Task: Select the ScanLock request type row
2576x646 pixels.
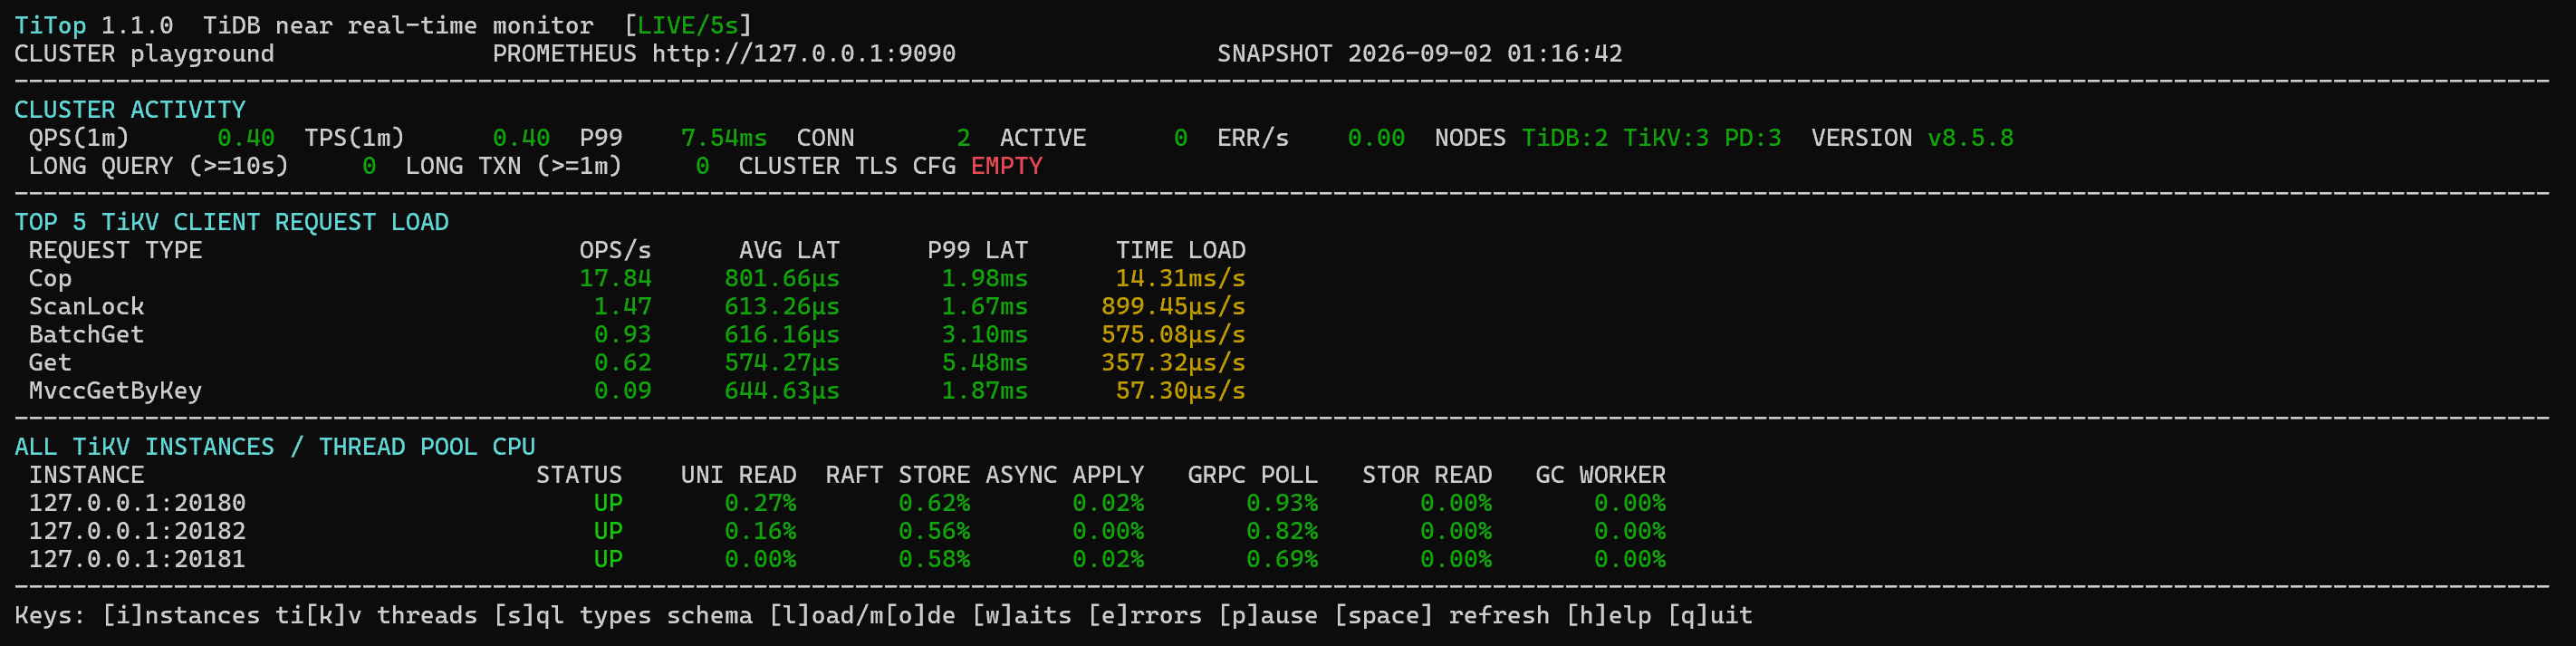Action: (637, 306)
